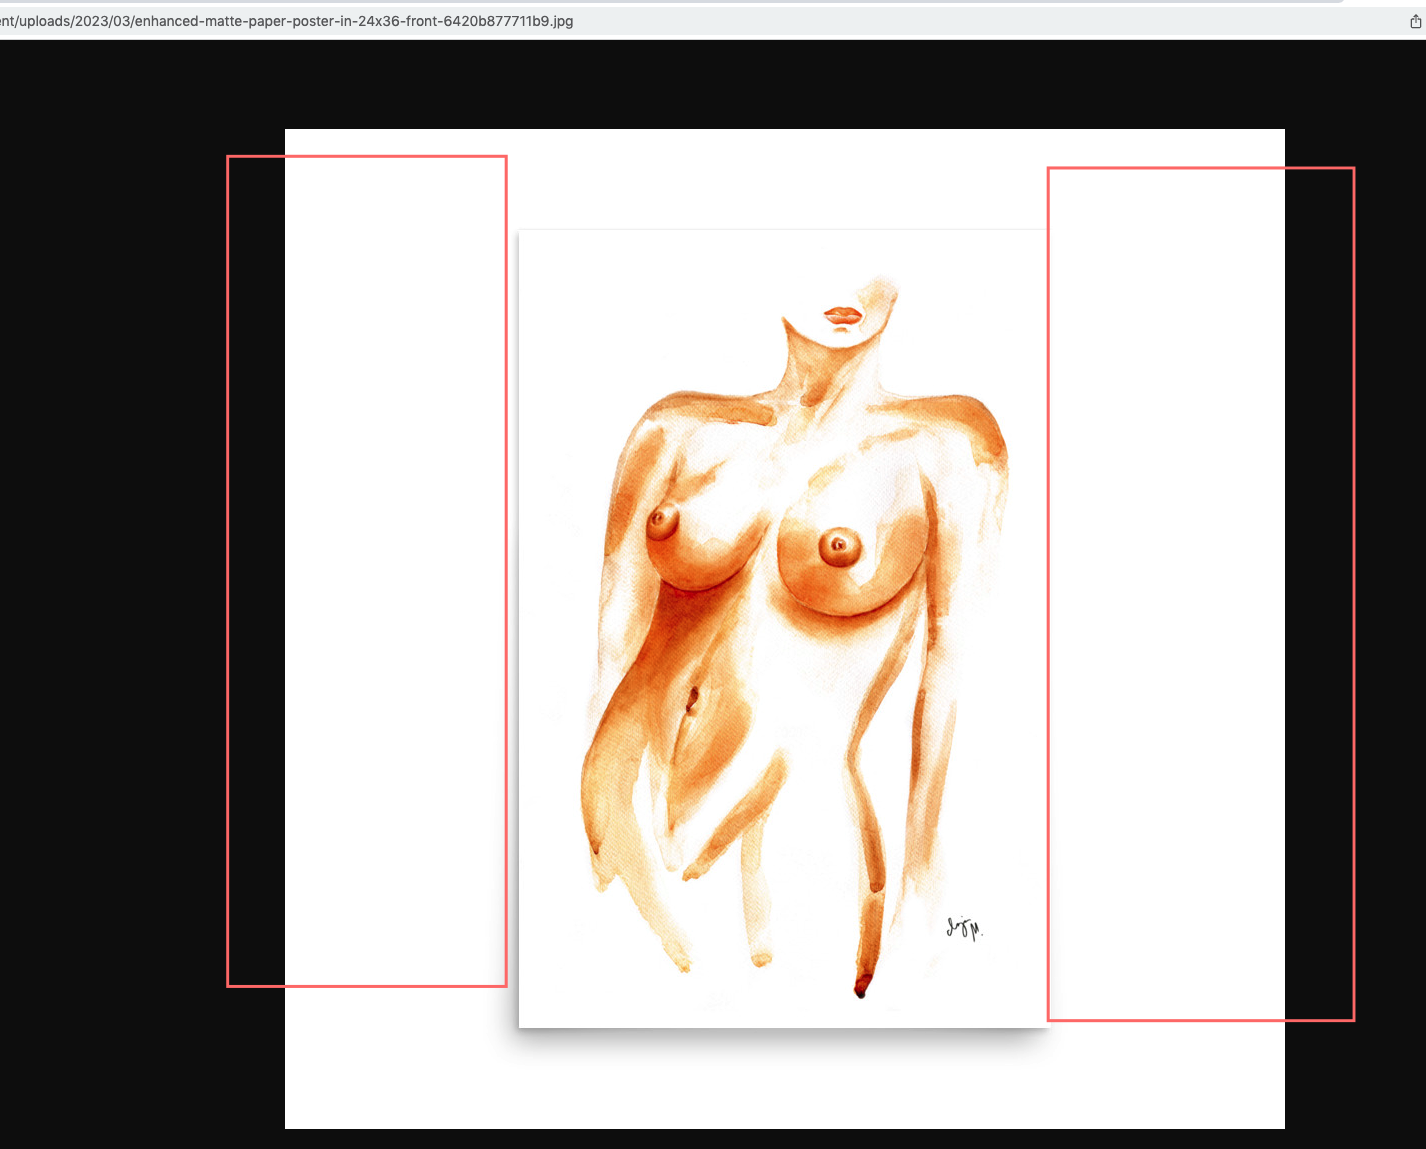Click the image URL text in the address bar

(287, 21)
